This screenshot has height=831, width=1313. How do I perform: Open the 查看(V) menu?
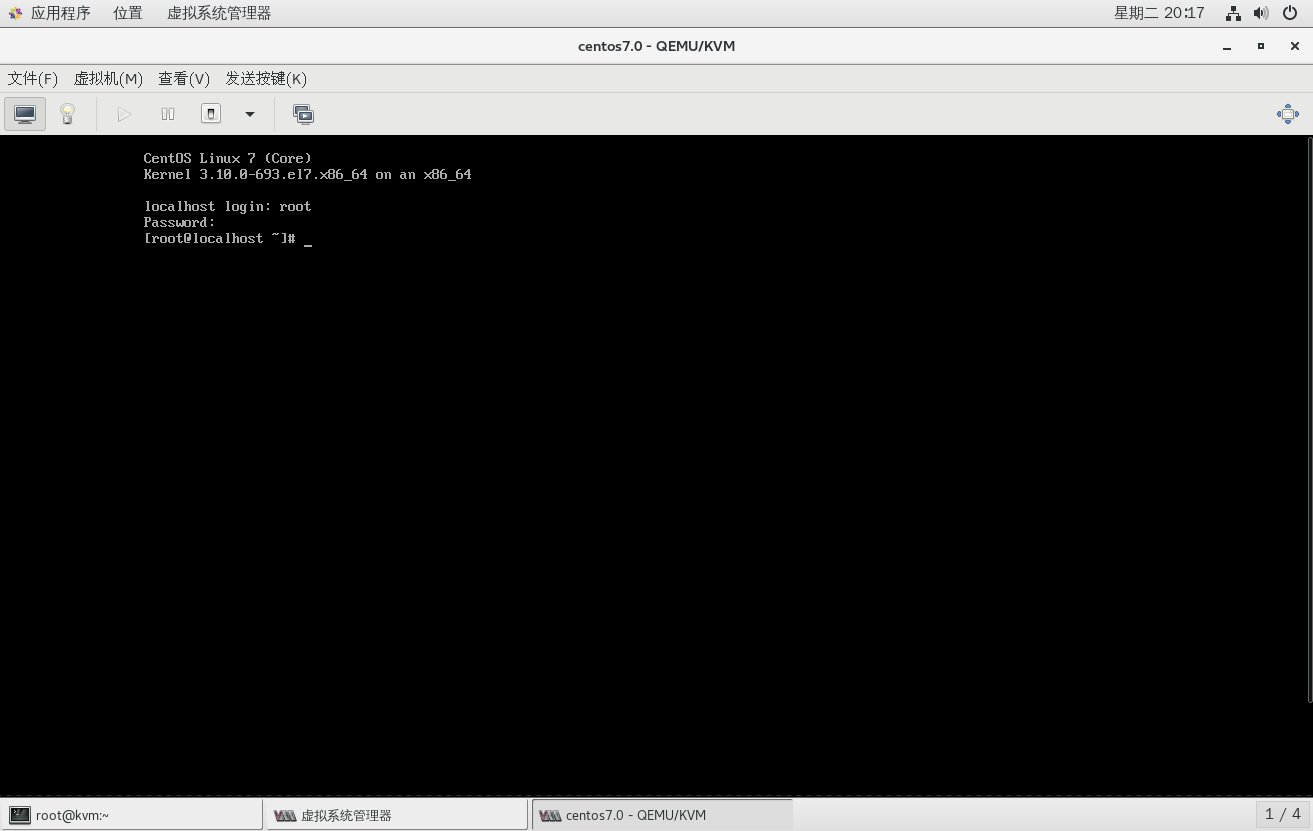[x=184, y=79]
